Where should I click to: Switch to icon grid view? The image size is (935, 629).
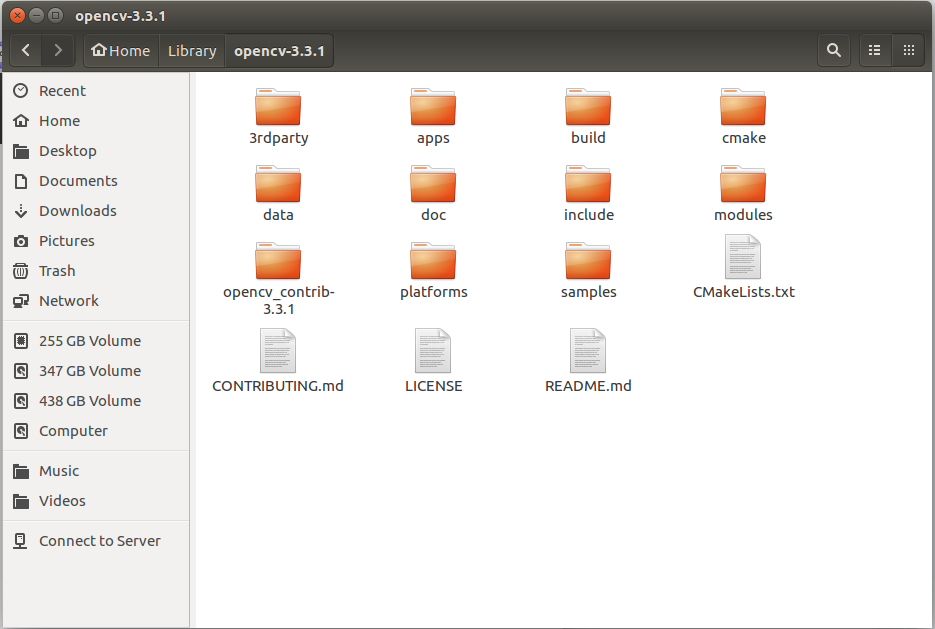(x=908, y=50)
